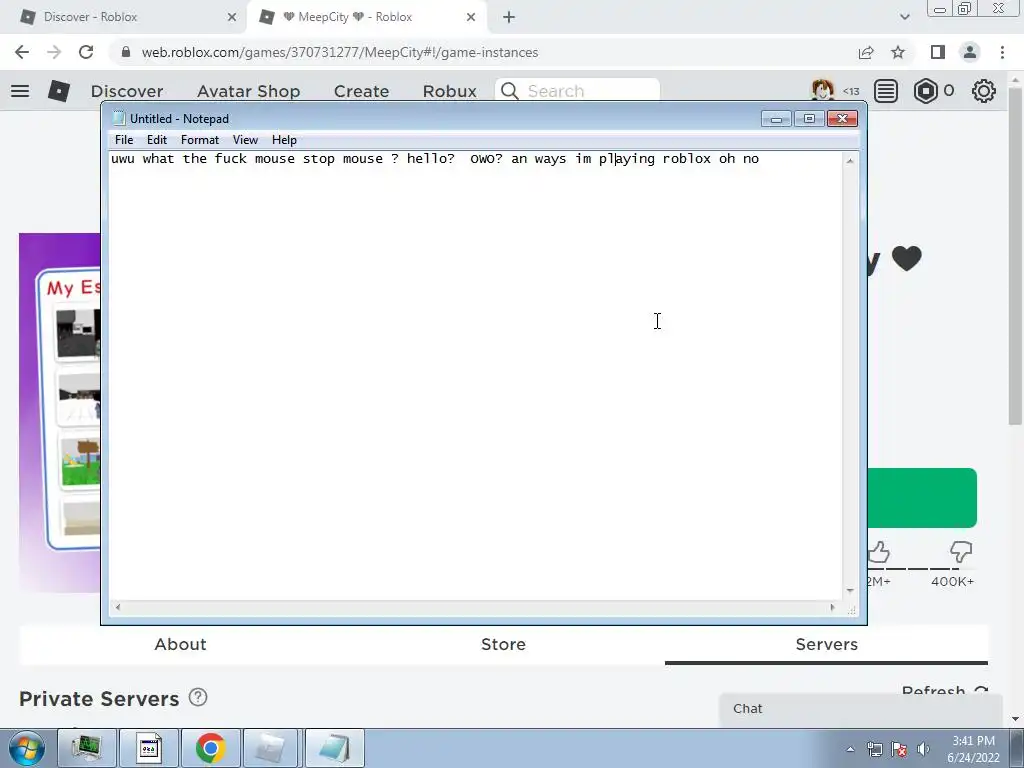This screenshot has height=768, width=1024.
Task: Click the network tray icon
Action: coord(874,749)
